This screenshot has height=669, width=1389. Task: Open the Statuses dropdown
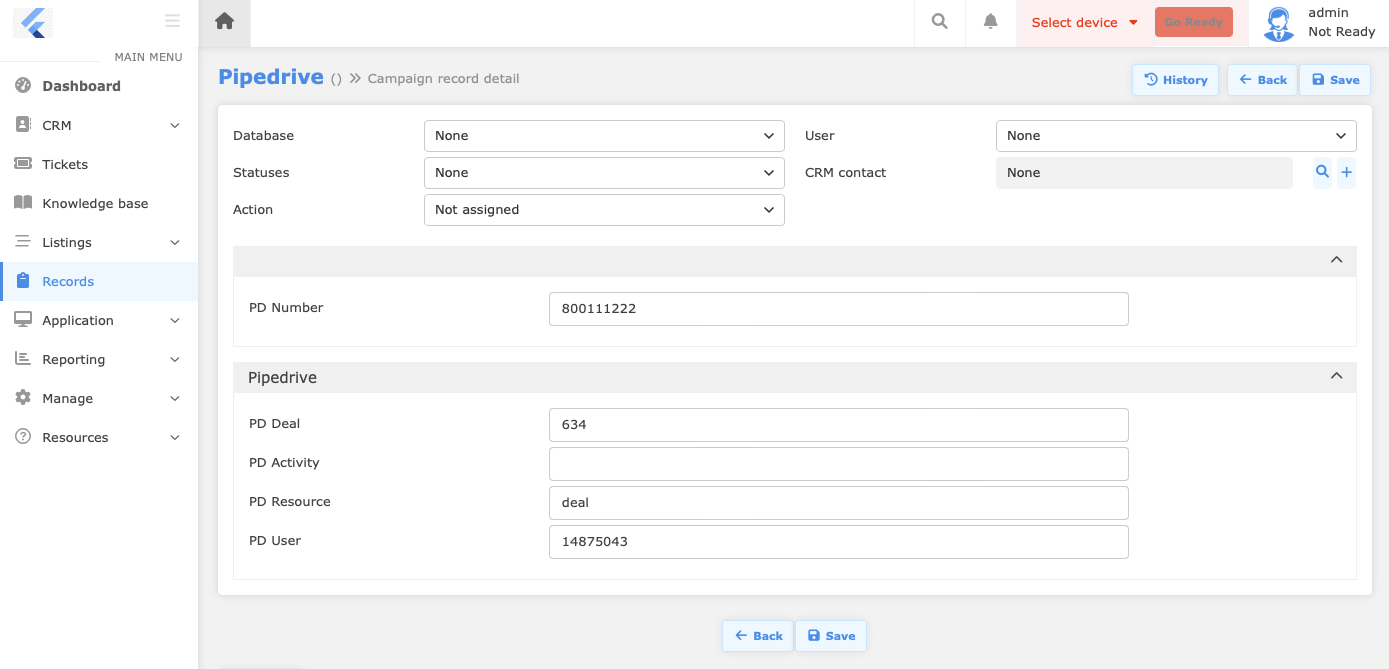tap(604, 172)
